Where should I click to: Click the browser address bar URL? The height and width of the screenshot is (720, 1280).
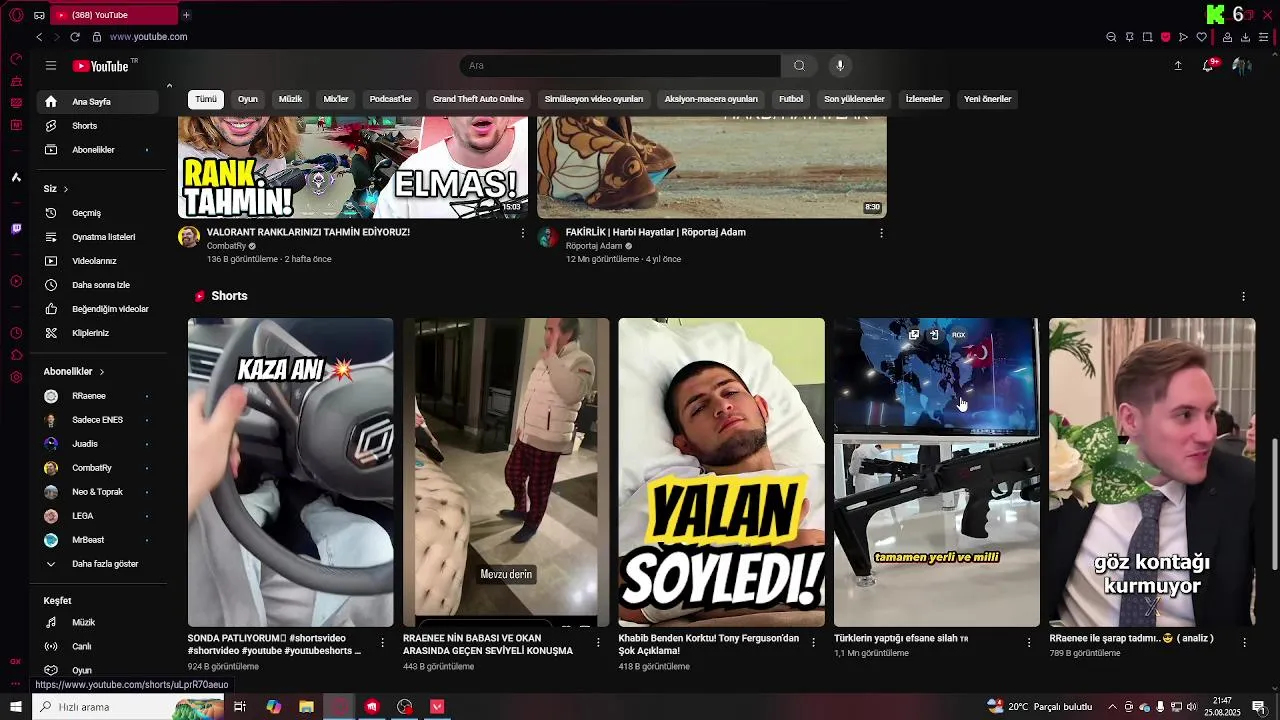149,37
